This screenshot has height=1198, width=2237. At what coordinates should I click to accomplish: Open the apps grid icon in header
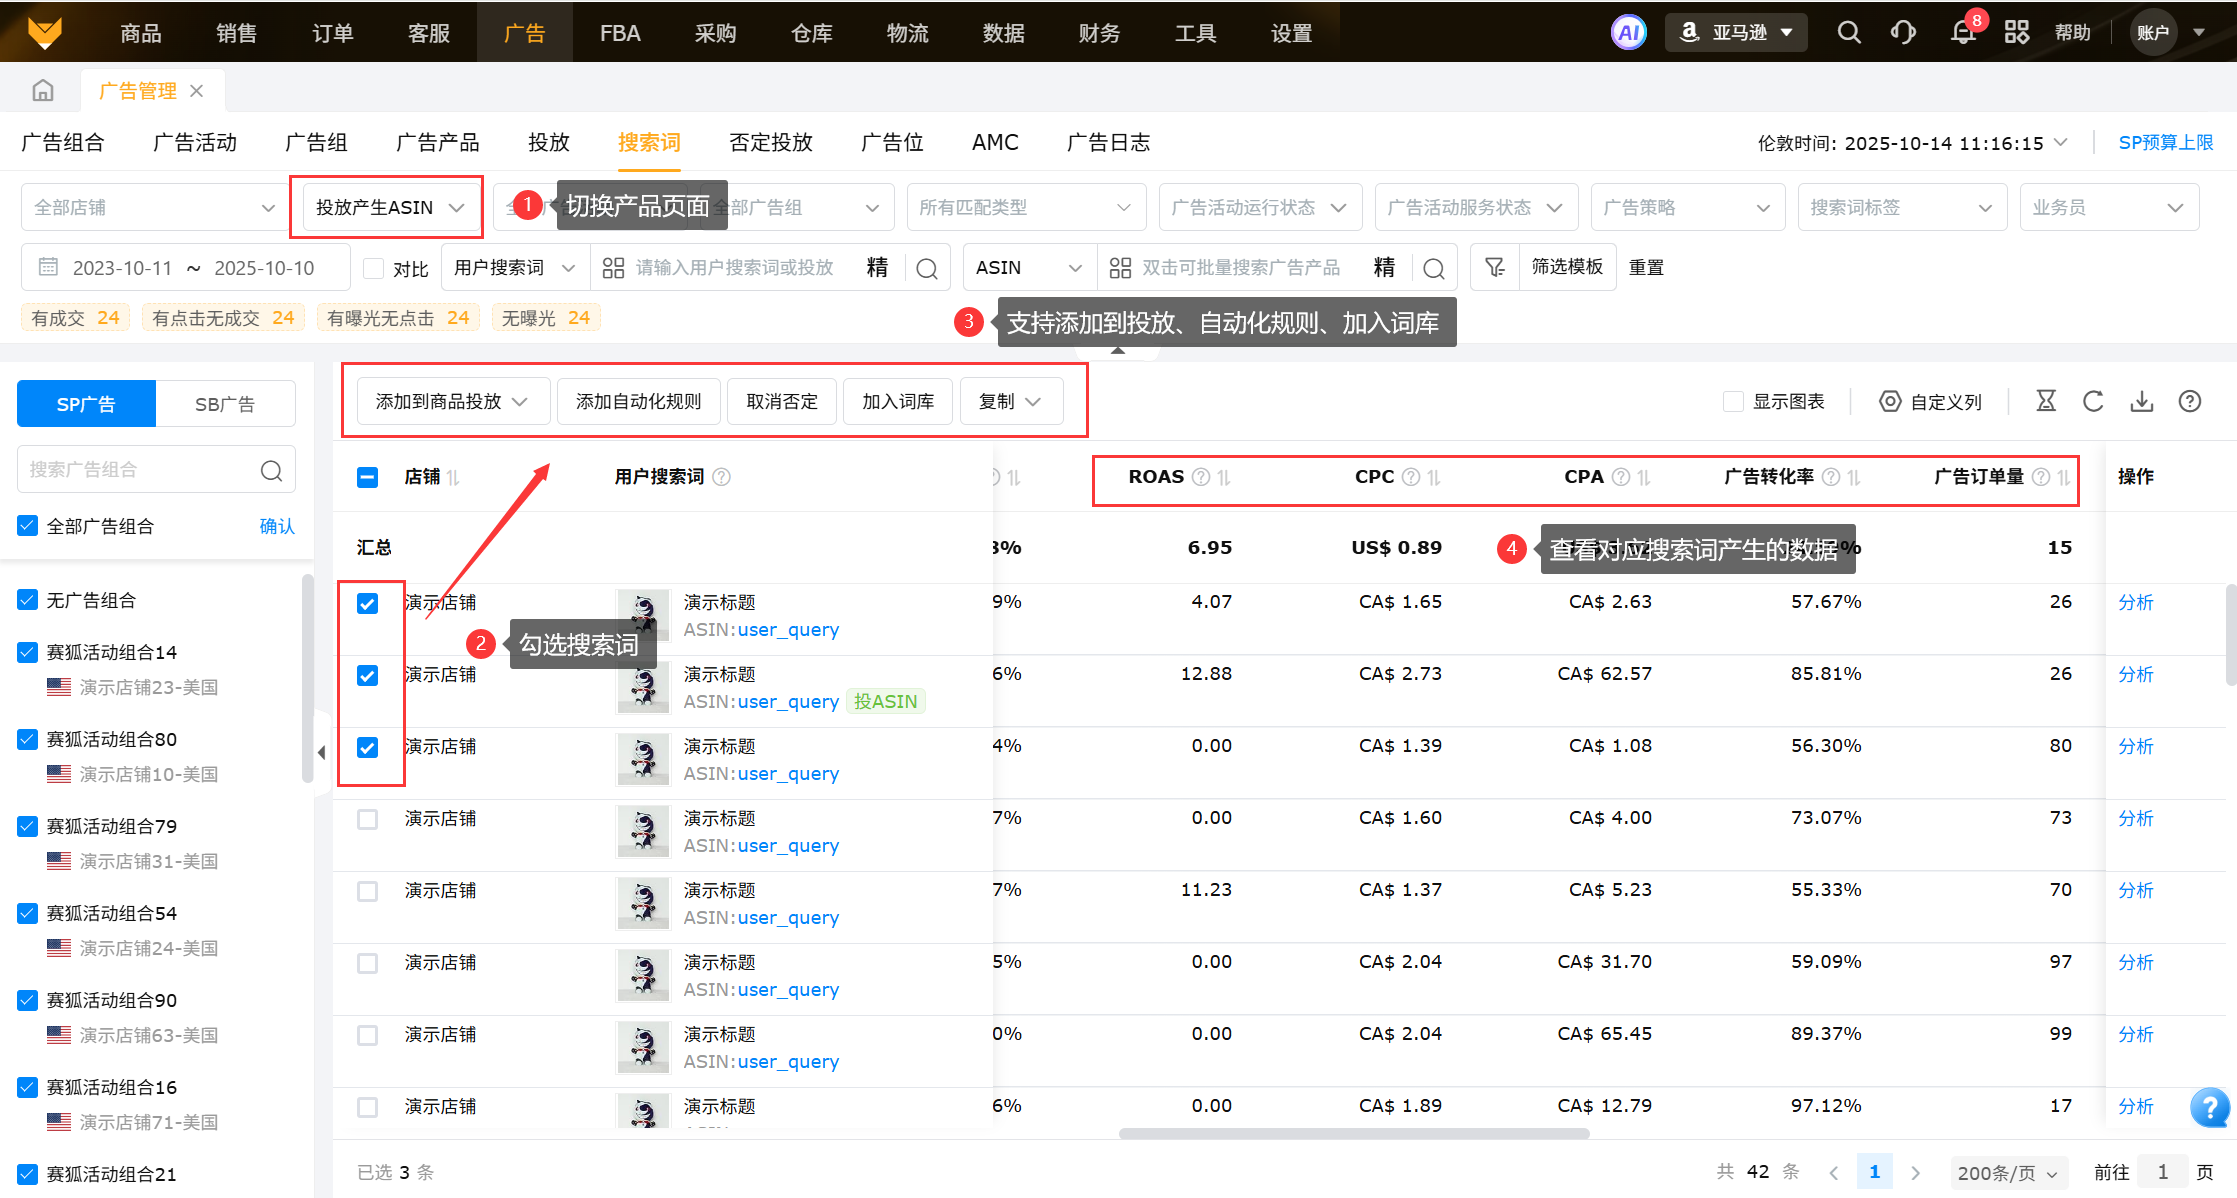[x=2017, y=32]
